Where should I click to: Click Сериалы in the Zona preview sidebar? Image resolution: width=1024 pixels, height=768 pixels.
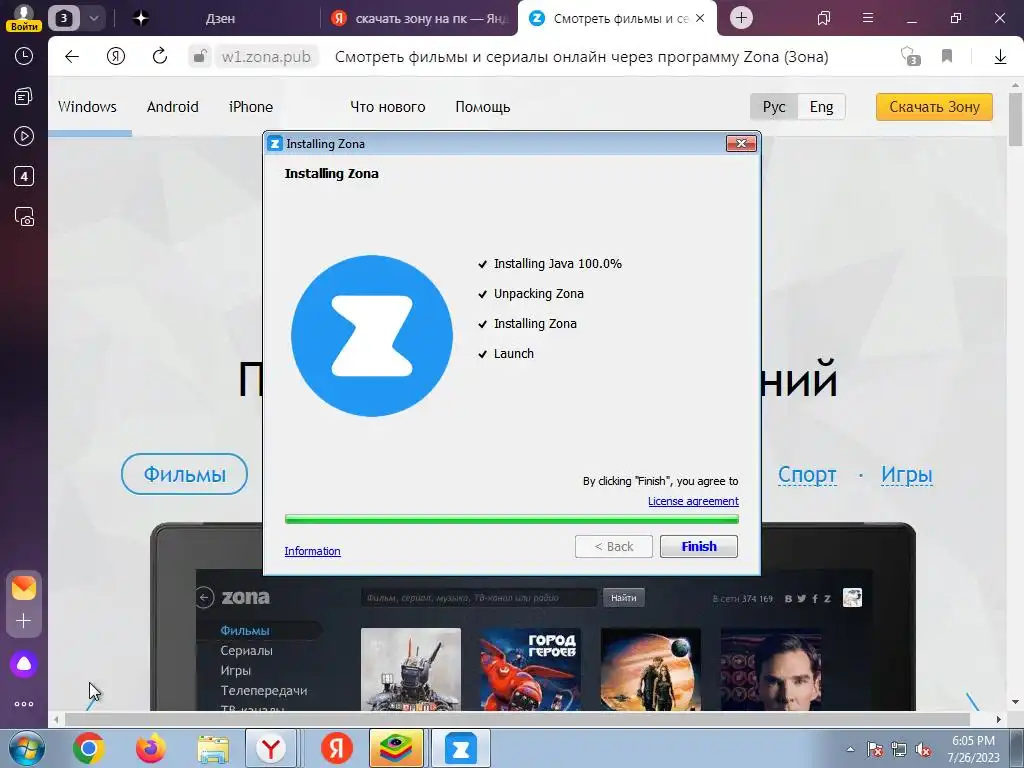click(x=246, y=650)
